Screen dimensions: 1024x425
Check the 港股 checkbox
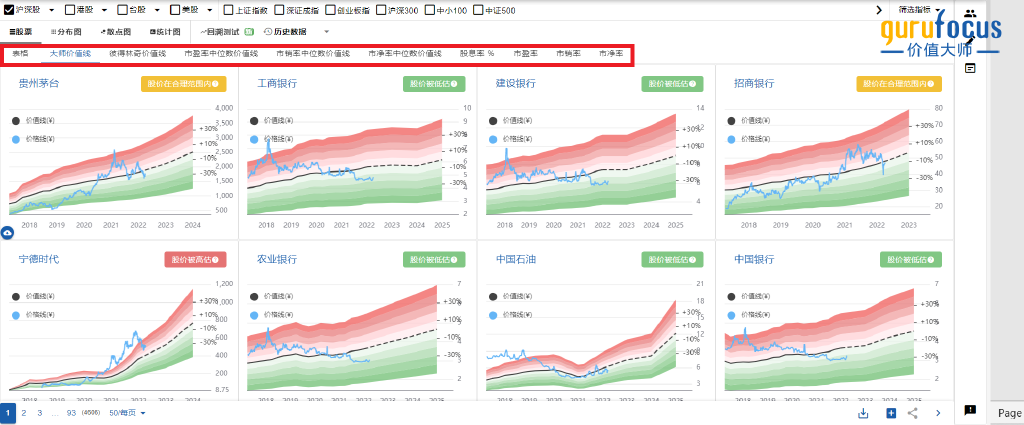pyautogui.click(x=70, y=10)
